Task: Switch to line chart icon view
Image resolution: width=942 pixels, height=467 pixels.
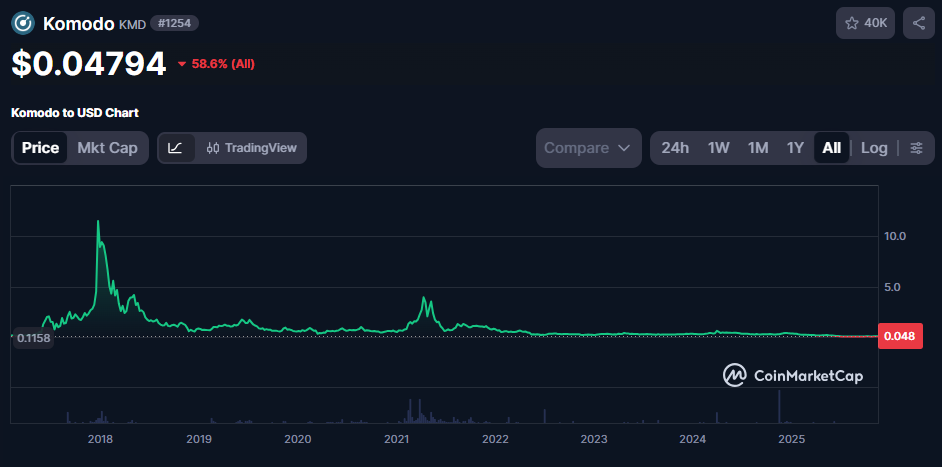Action: click(x=176, y=148)
